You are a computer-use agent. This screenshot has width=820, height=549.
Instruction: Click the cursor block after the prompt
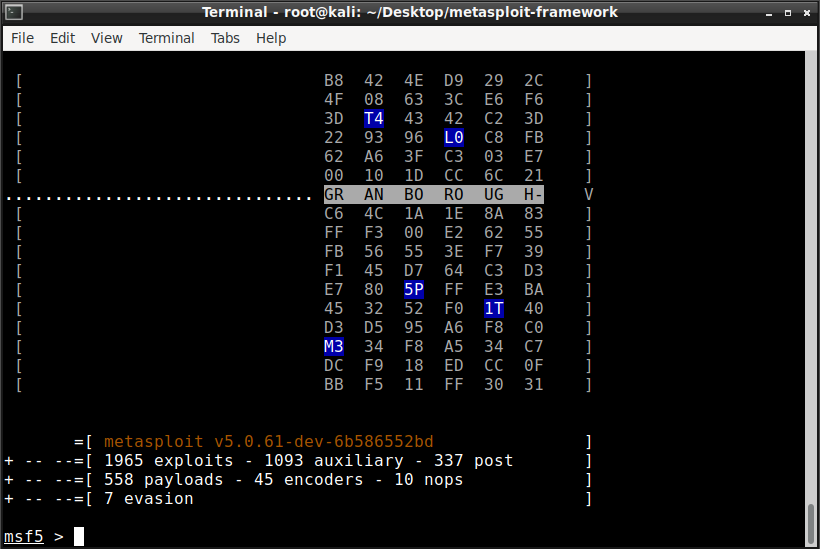coord(79,536)
